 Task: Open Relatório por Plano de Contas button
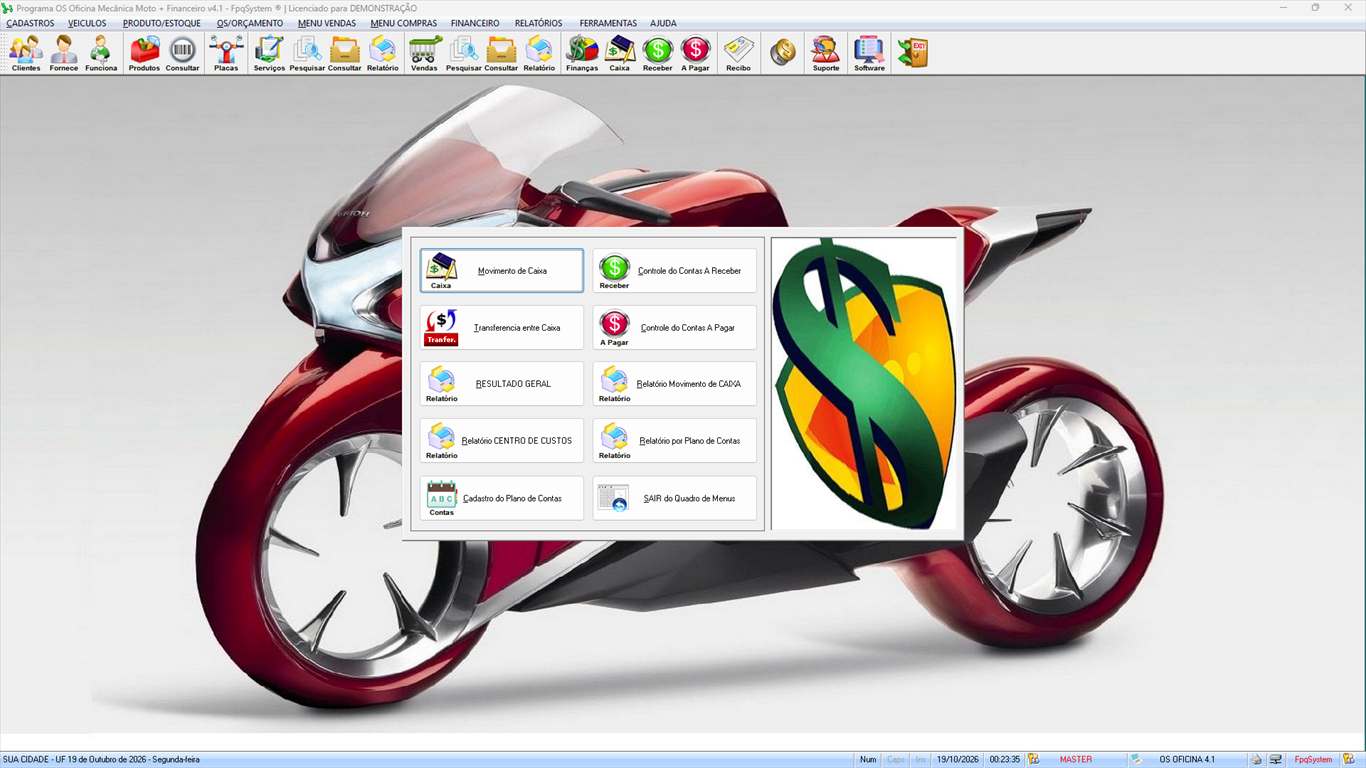point(675,441)
